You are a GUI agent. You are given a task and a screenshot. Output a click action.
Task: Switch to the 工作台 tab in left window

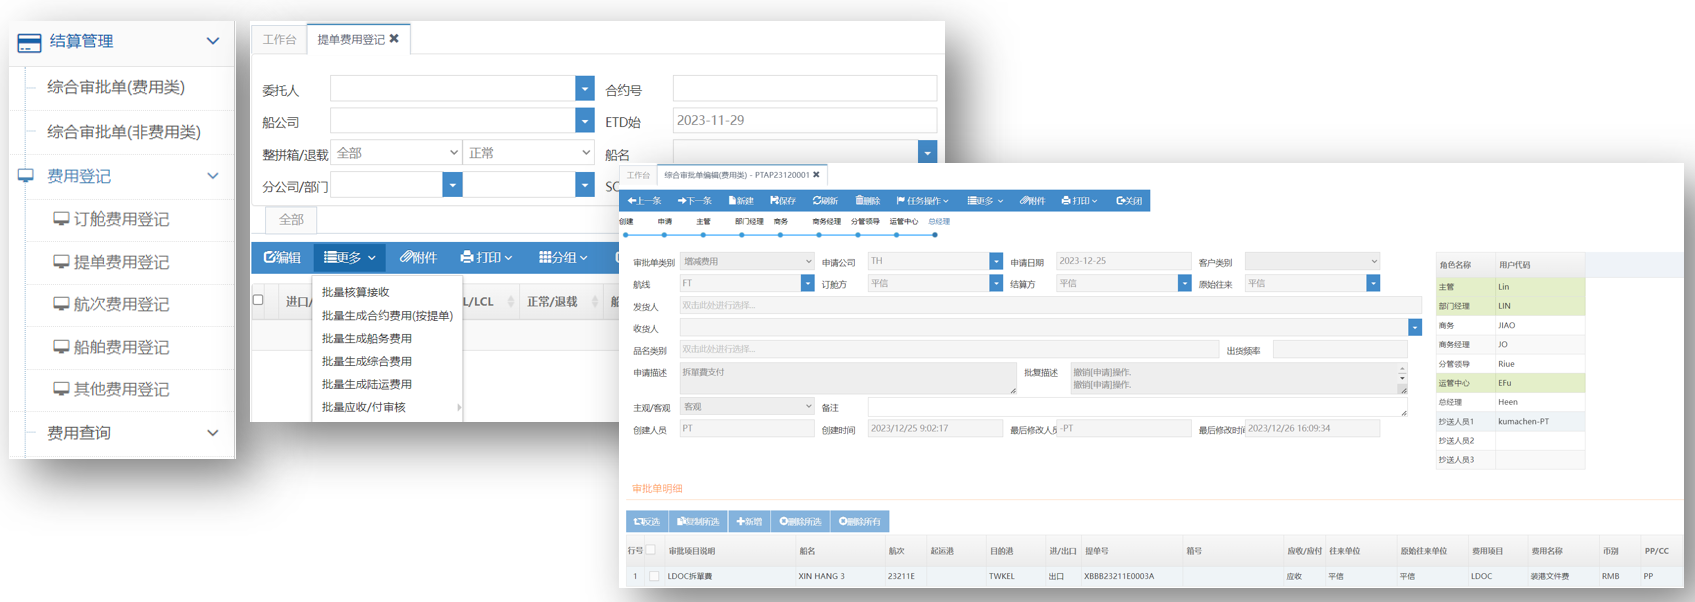[x=279, y=40]
